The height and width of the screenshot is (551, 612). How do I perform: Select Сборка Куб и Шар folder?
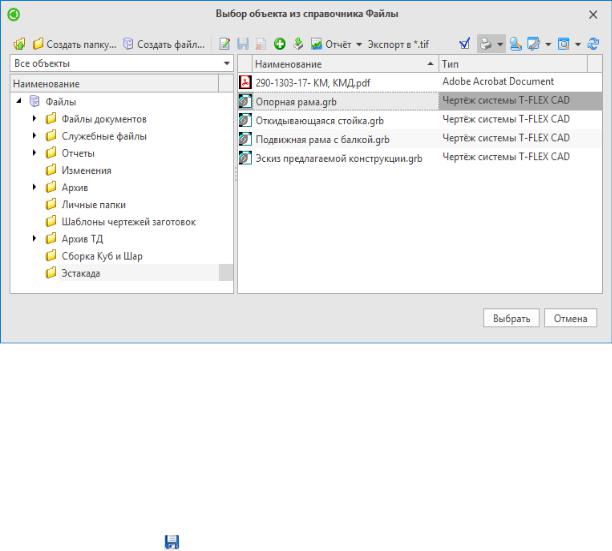pos(102,256)
